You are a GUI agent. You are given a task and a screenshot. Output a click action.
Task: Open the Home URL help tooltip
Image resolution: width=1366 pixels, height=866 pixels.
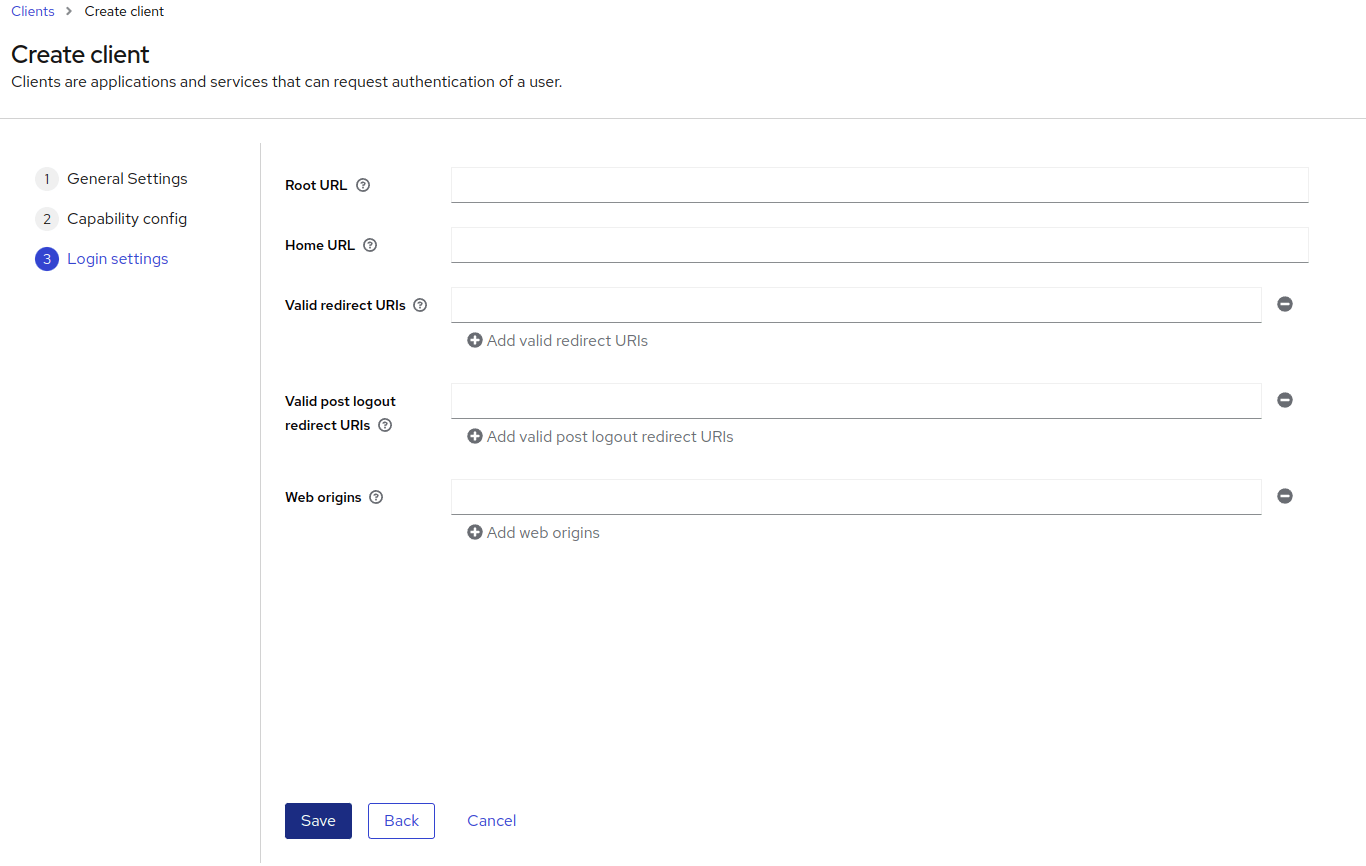370,245
